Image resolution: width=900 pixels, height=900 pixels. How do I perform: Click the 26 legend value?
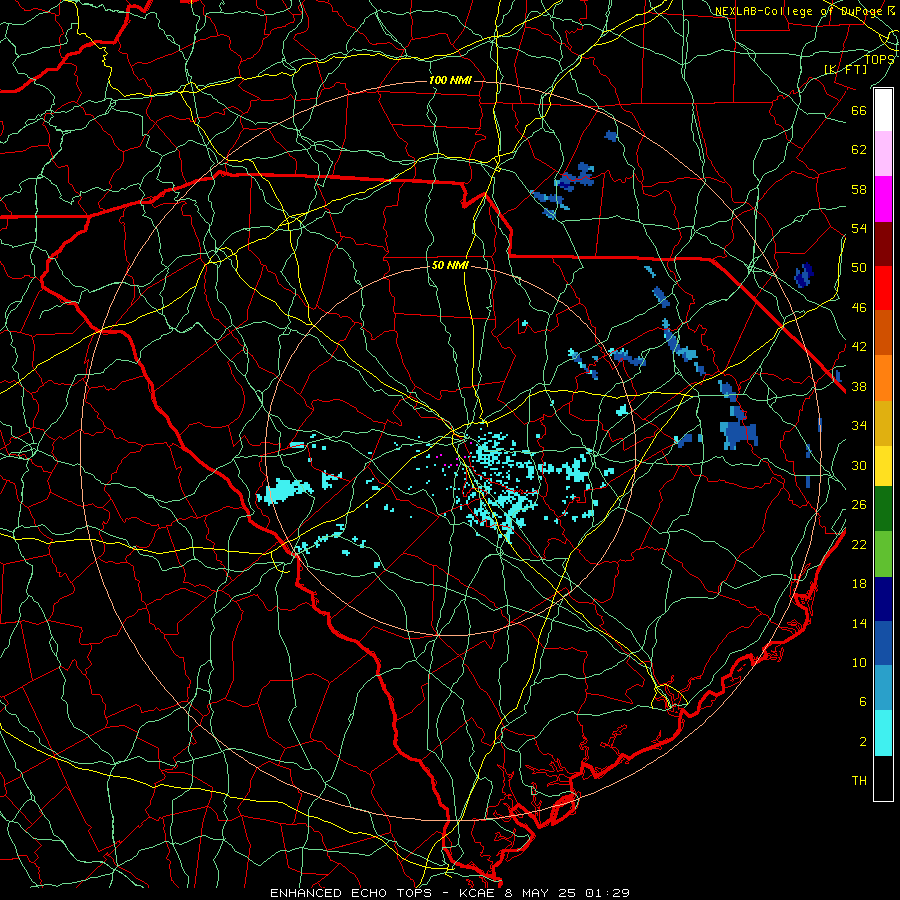pyautogui.click(x=859, y=505)
